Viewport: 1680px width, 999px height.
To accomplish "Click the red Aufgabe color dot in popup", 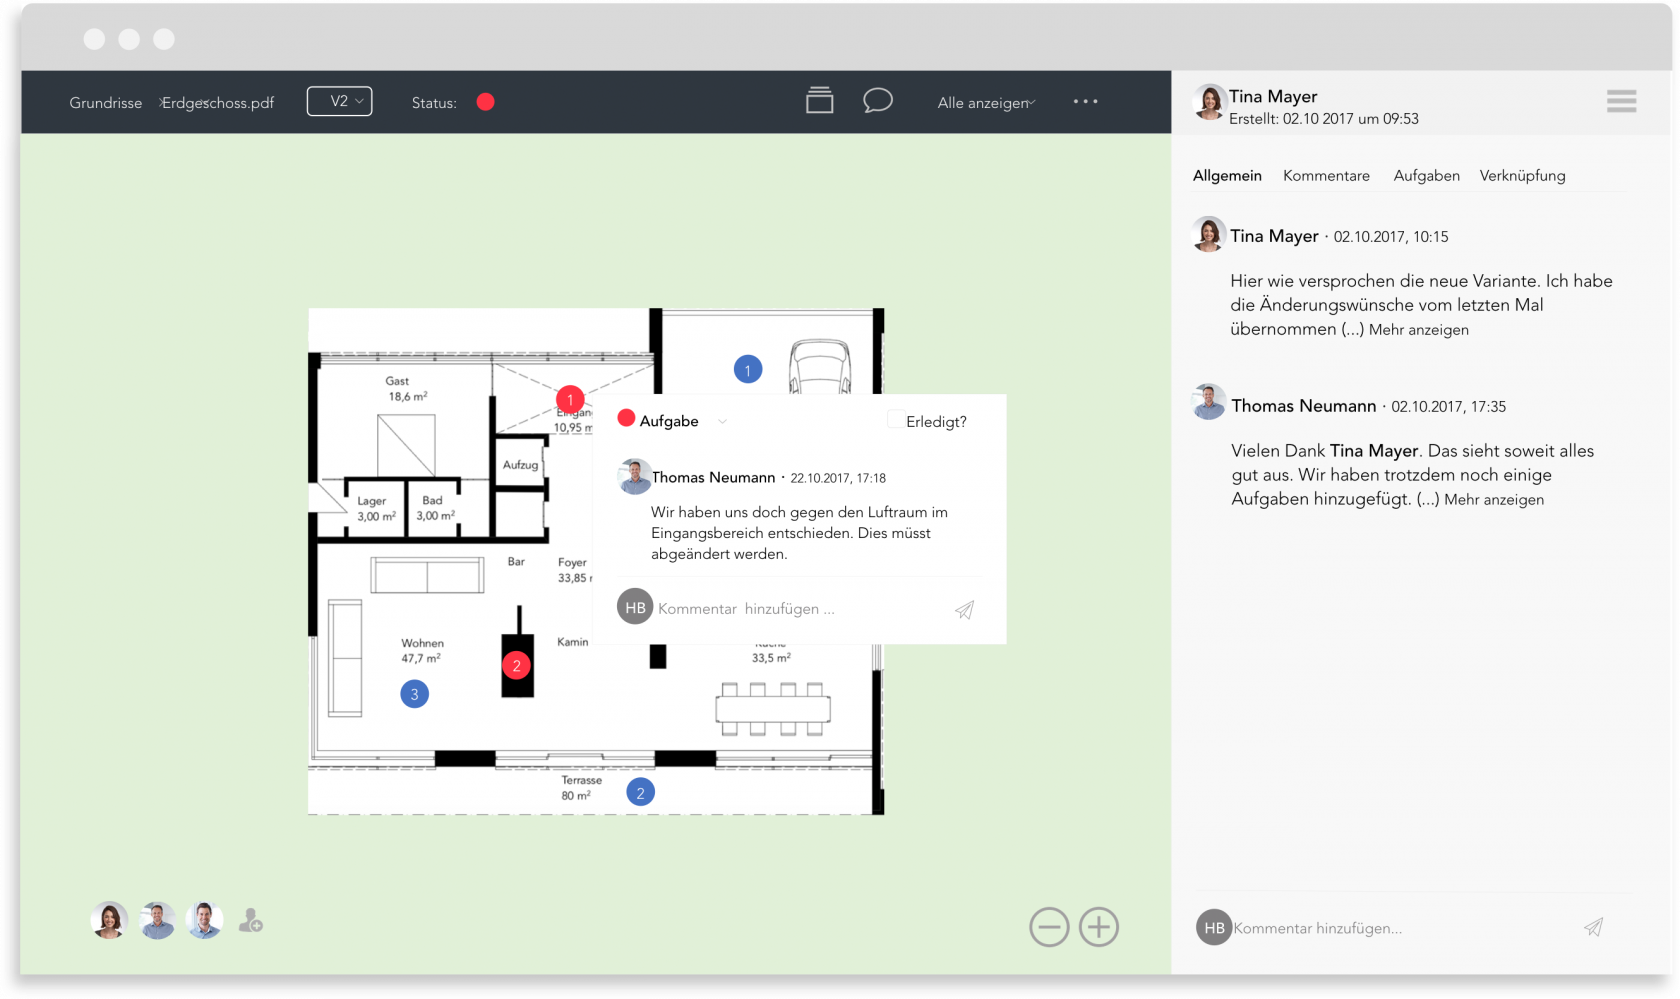I will coord(626,418).
